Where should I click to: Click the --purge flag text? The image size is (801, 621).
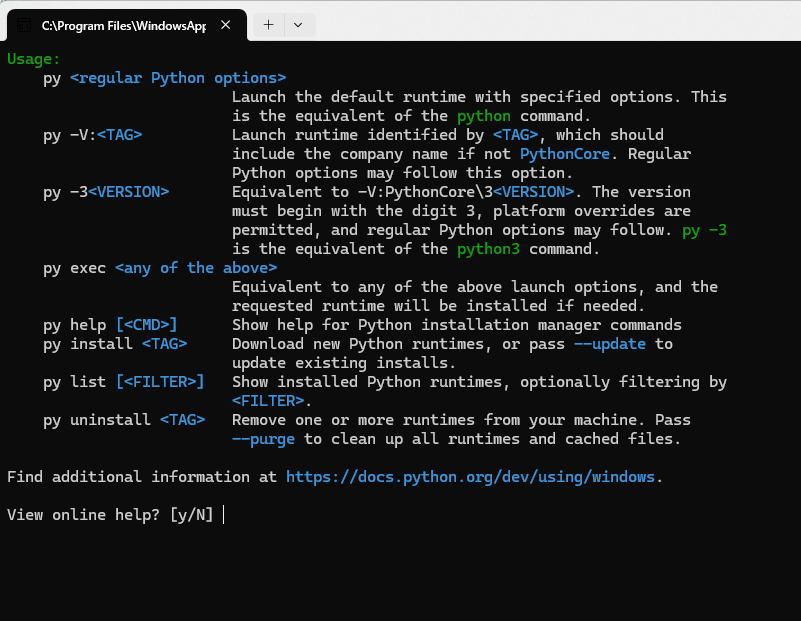coord(264,439)
